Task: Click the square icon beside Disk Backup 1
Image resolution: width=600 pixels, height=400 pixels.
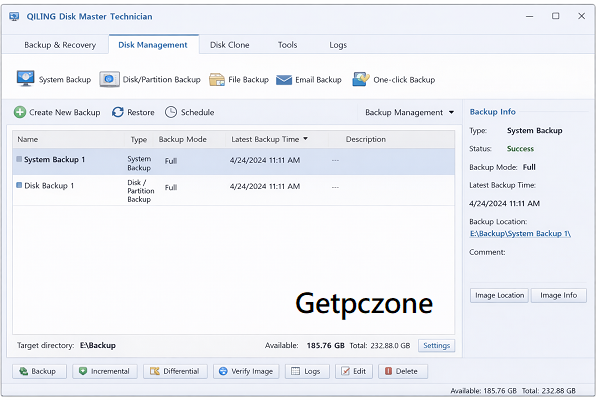Action: 19,185
